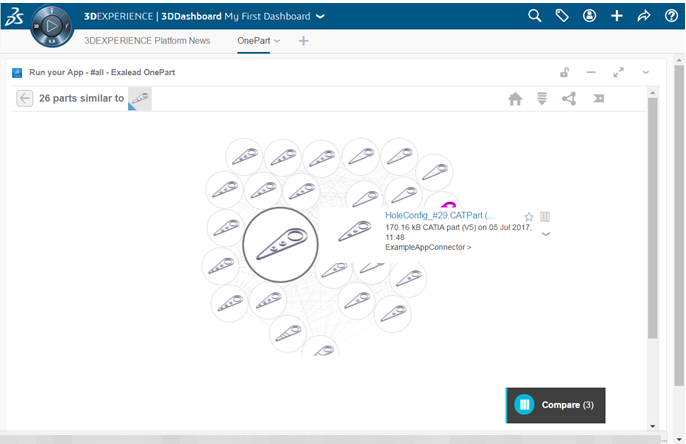Click the widget inner vertical scrollbar
686x444 pixels.
(x=652, y=218)
